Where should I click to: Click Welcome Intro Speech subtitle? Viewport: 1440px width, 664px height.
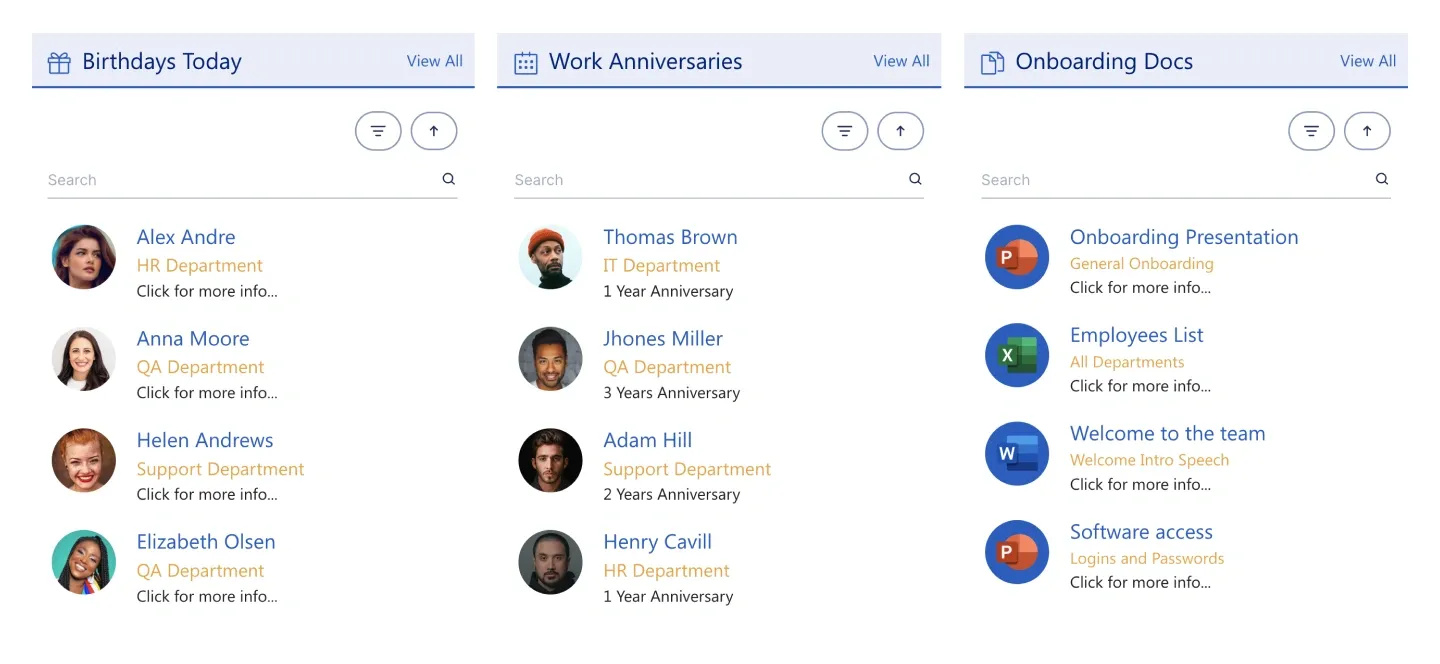[1149, 460]
